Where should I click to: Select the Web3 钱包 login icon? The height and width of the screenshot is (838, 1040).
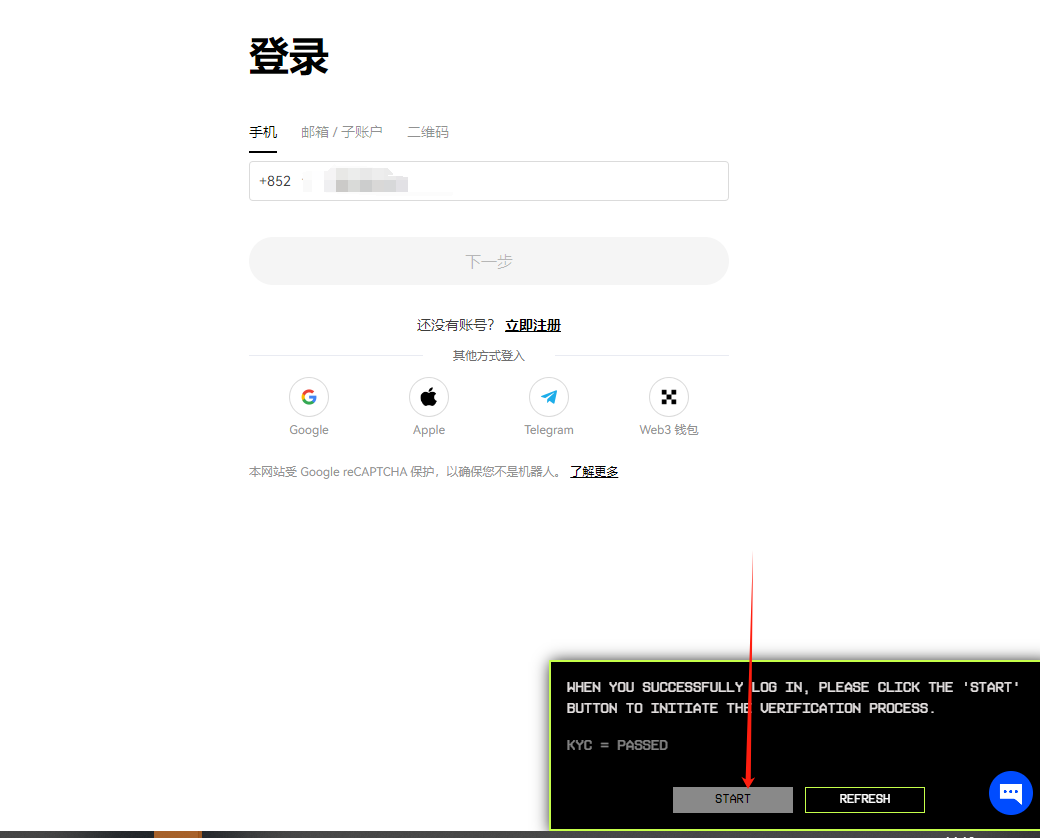(x=669, y=397)
